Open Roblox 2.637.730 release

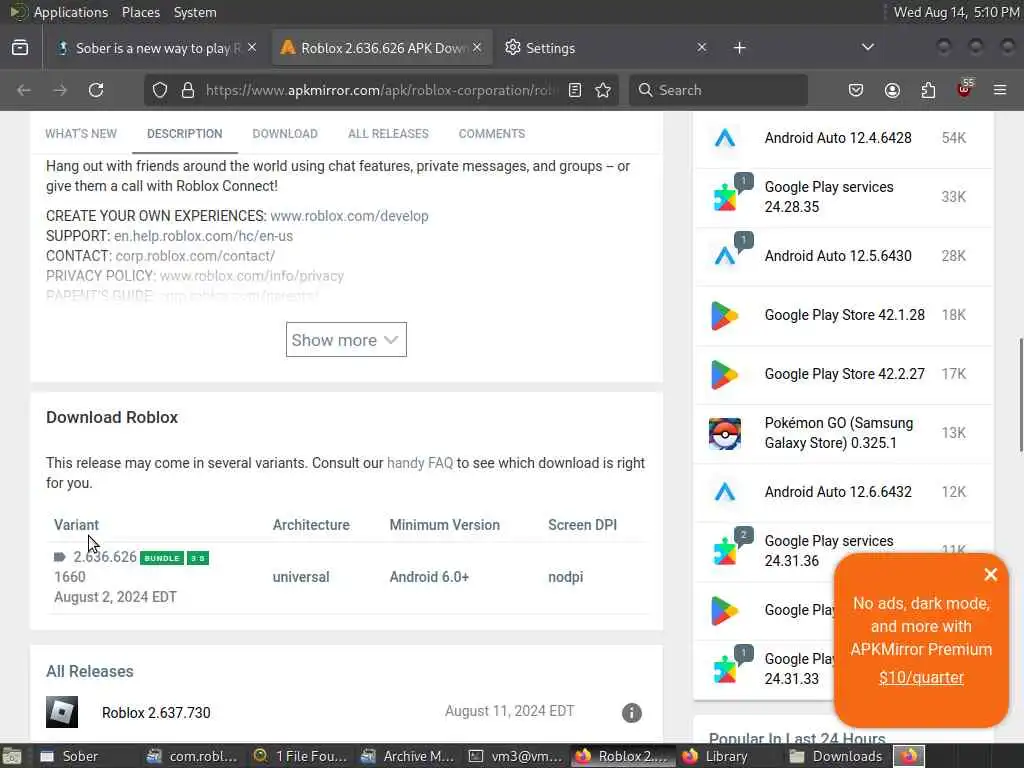[x=156, y=712]
